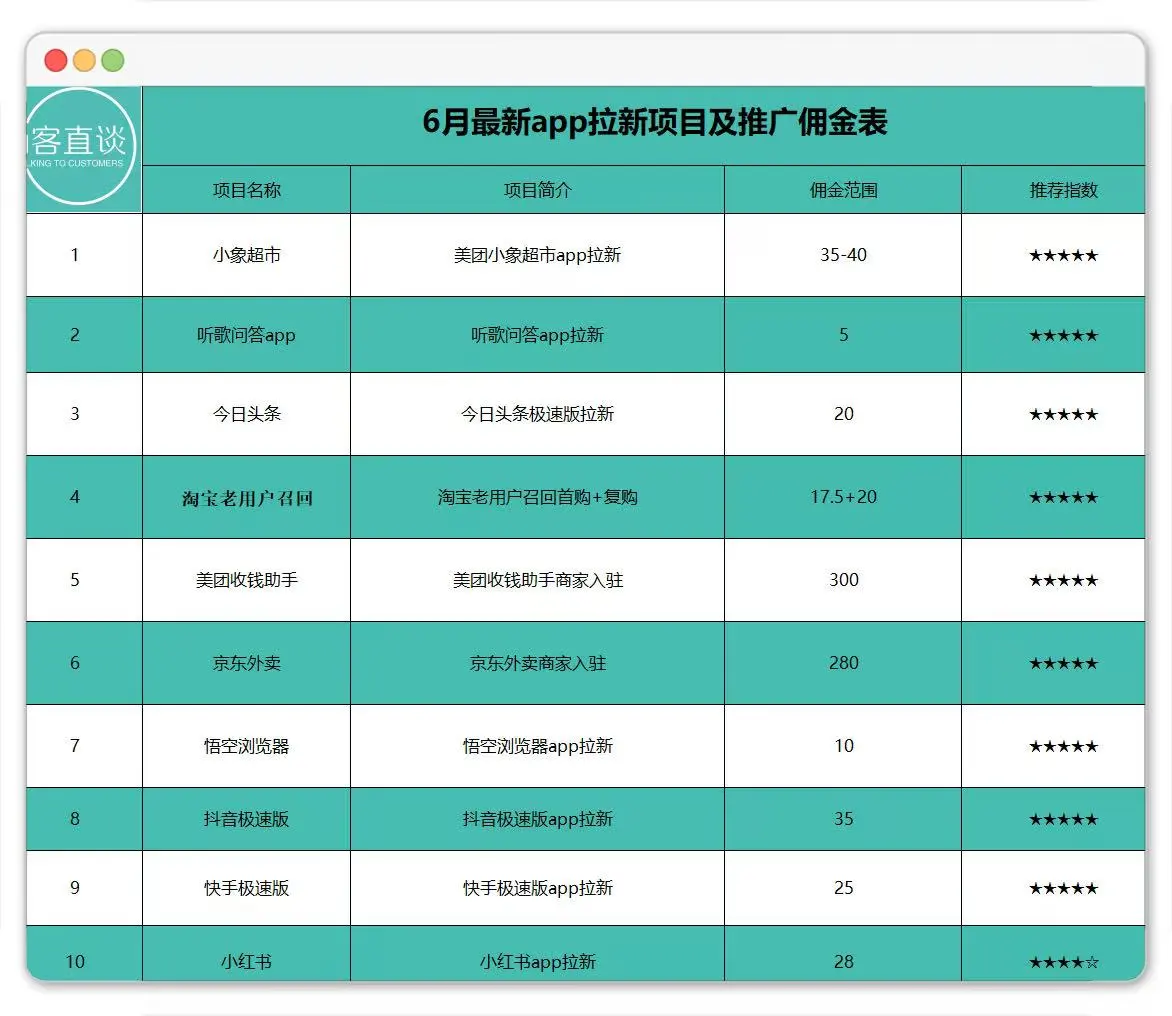Viewport: 1172px width, 1016px height.
Task: Click the commission value 25 cell
Action: (843, 888)
